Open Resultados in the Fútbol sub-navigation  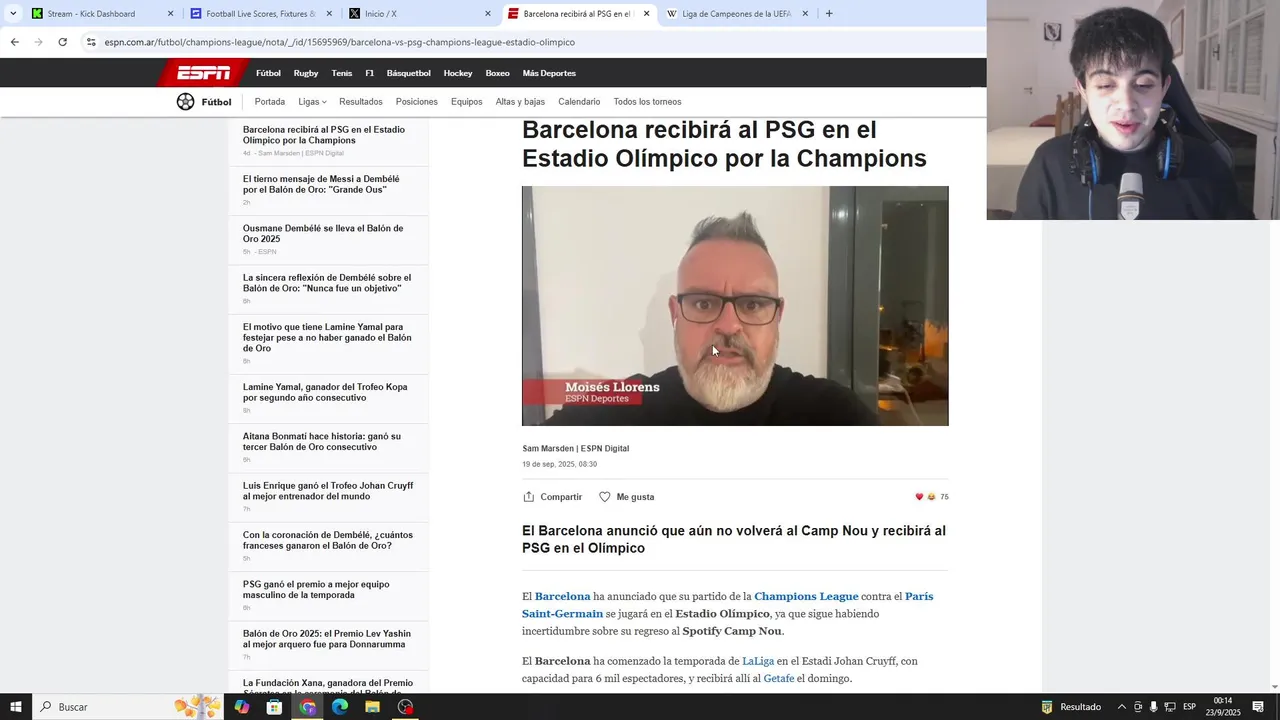point(361,102)
